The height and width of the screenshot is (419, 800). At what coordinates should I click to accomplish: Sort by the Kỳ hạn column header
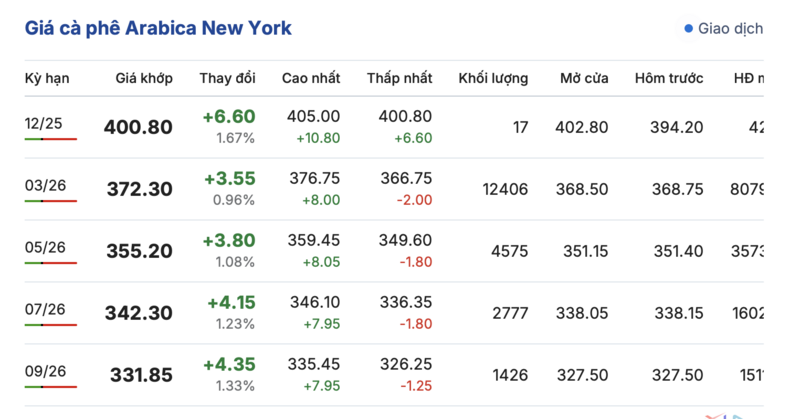(x=46, y=78)
